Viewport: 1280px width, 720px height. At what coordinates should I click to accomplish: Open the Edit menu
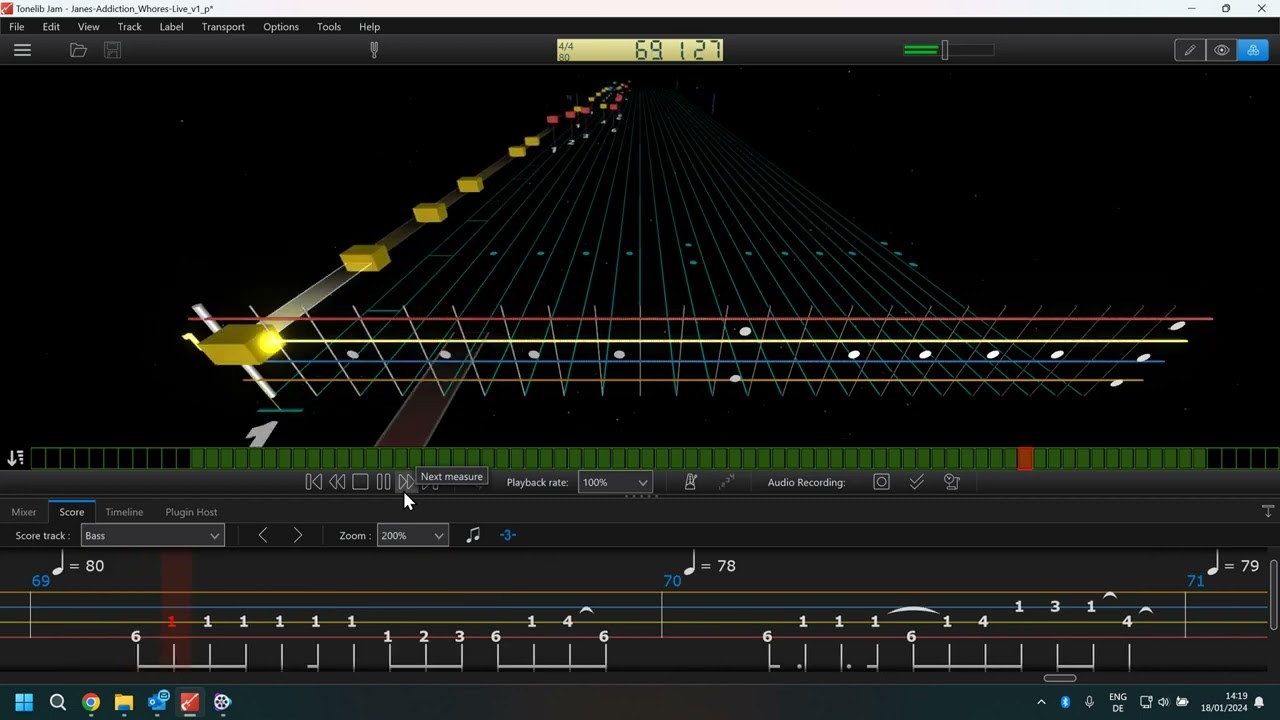coord(51,27)
